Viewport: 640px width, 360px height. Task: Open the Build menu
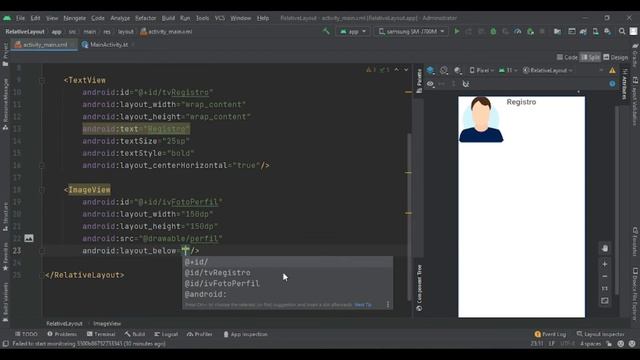click(x=168, y=18)
